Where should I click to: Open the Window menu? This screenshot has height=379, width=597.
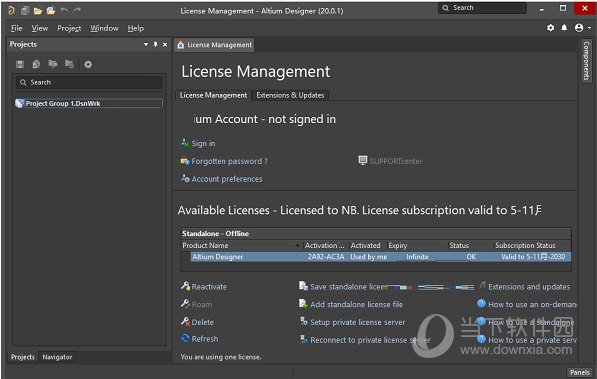click(x=104, y=28)
